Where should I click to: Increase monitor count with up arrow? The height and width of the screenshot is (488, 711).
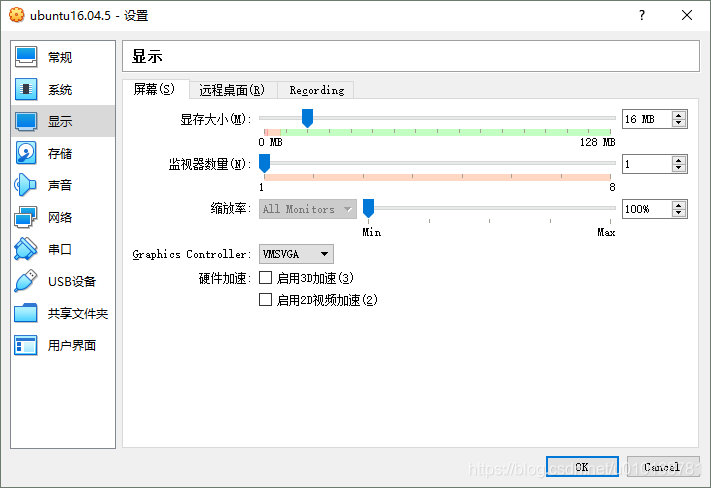[x=678, y=160]
